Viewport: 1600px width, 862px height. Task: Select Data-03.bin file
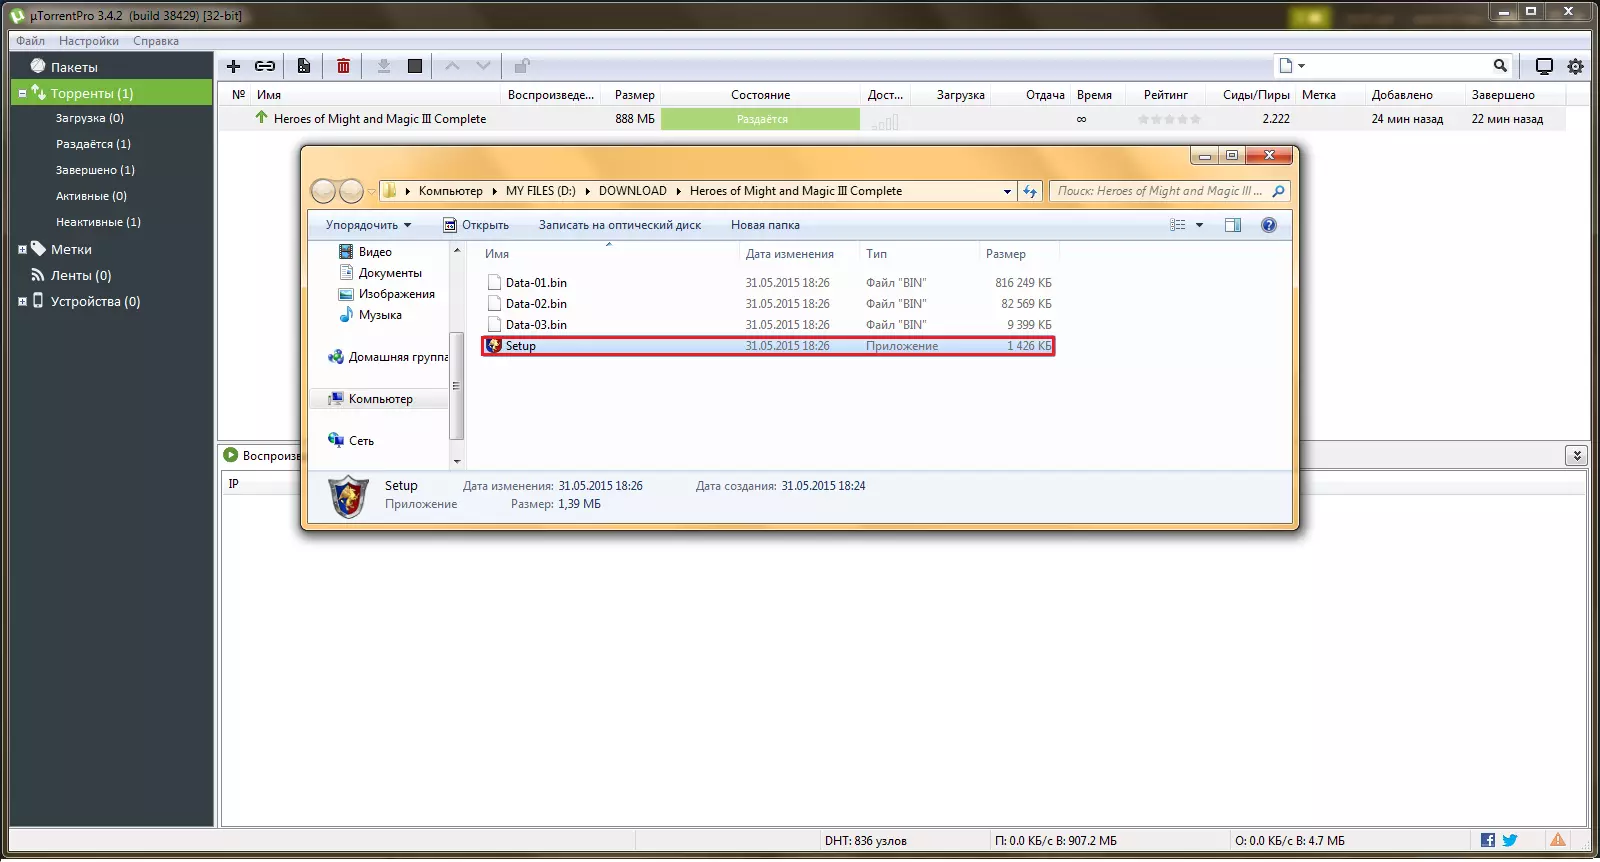(x=767, y=325)
